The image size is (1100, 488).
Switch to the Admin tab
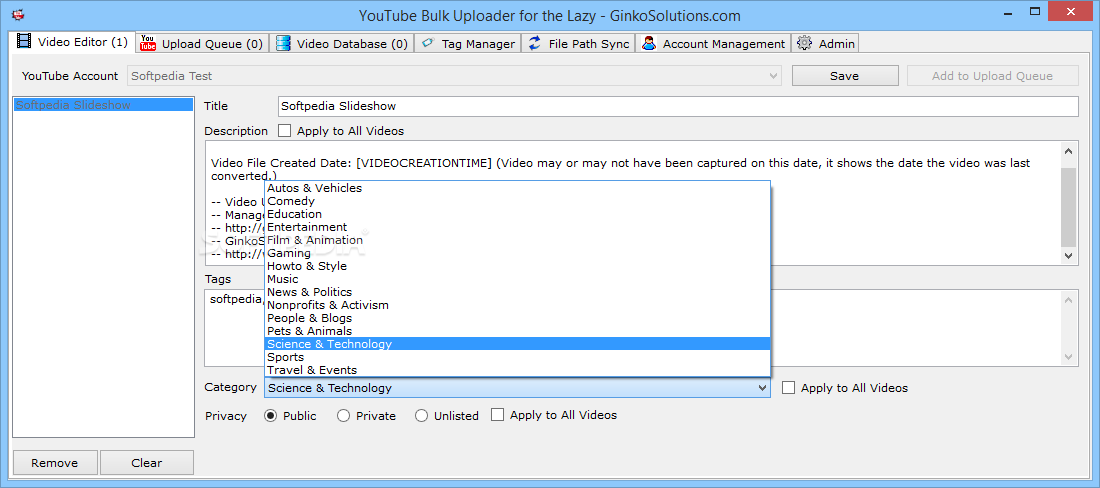pyautogui.click(x=826, y=43)
